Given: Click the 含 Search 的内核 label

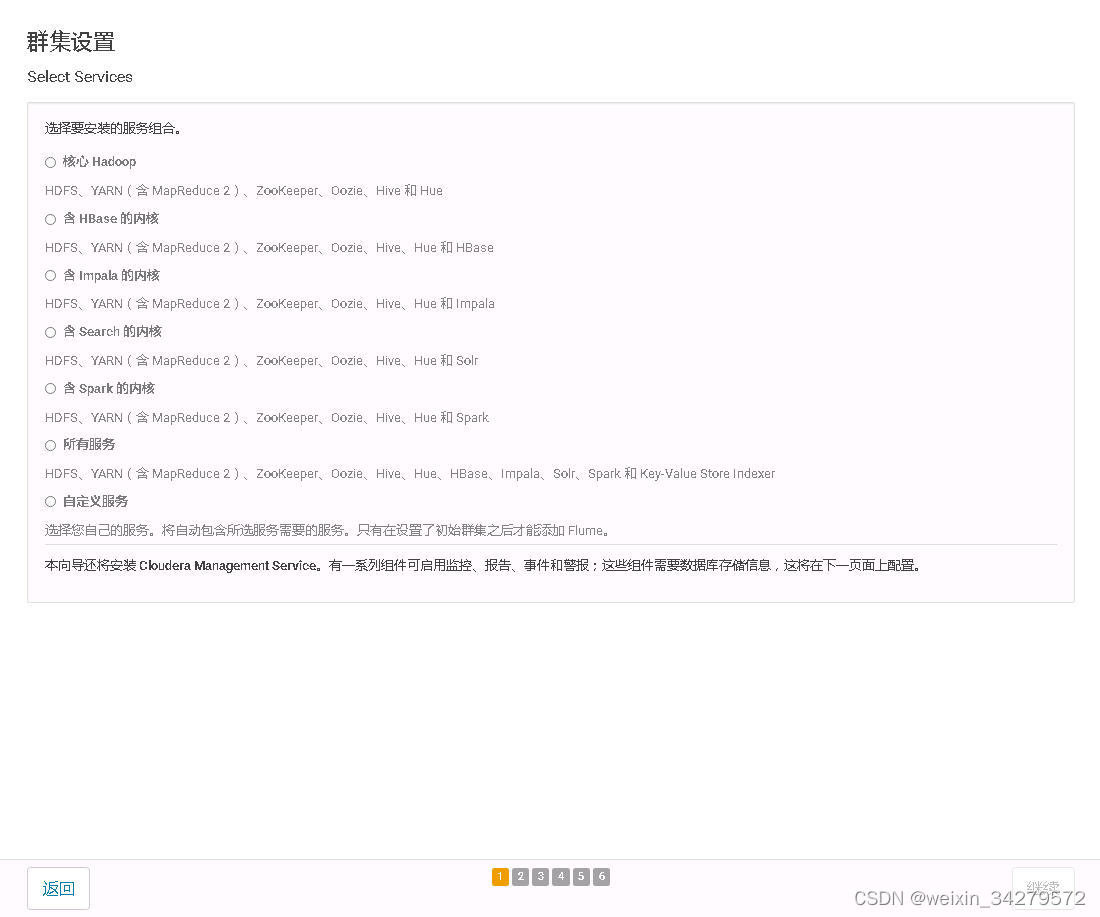Looking at the screenshot, I should [112, 331].
